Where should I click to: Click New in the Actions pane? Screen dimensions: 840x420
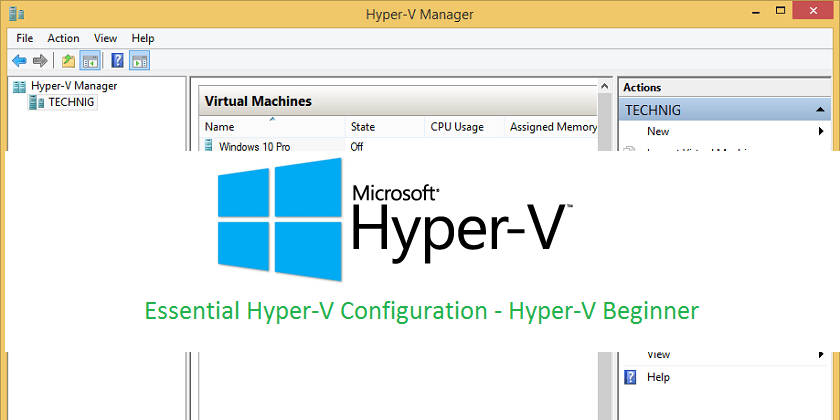pos(658,131)
